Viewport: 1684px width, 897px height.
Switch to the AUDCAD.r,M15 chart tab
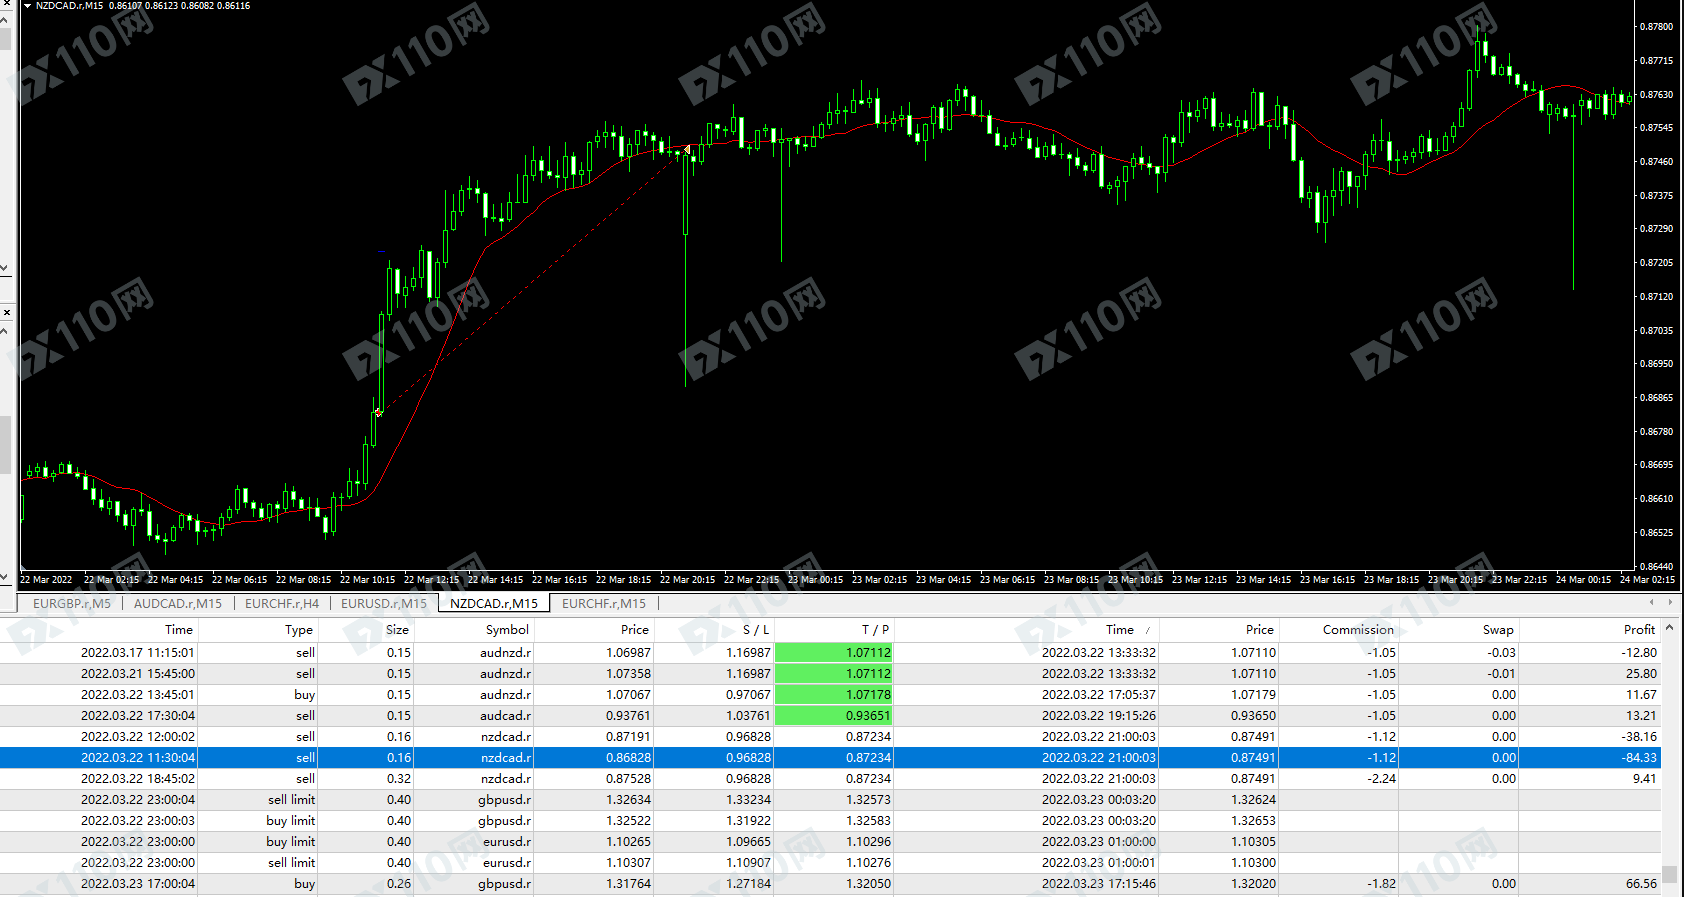click(x=178, y=603)
